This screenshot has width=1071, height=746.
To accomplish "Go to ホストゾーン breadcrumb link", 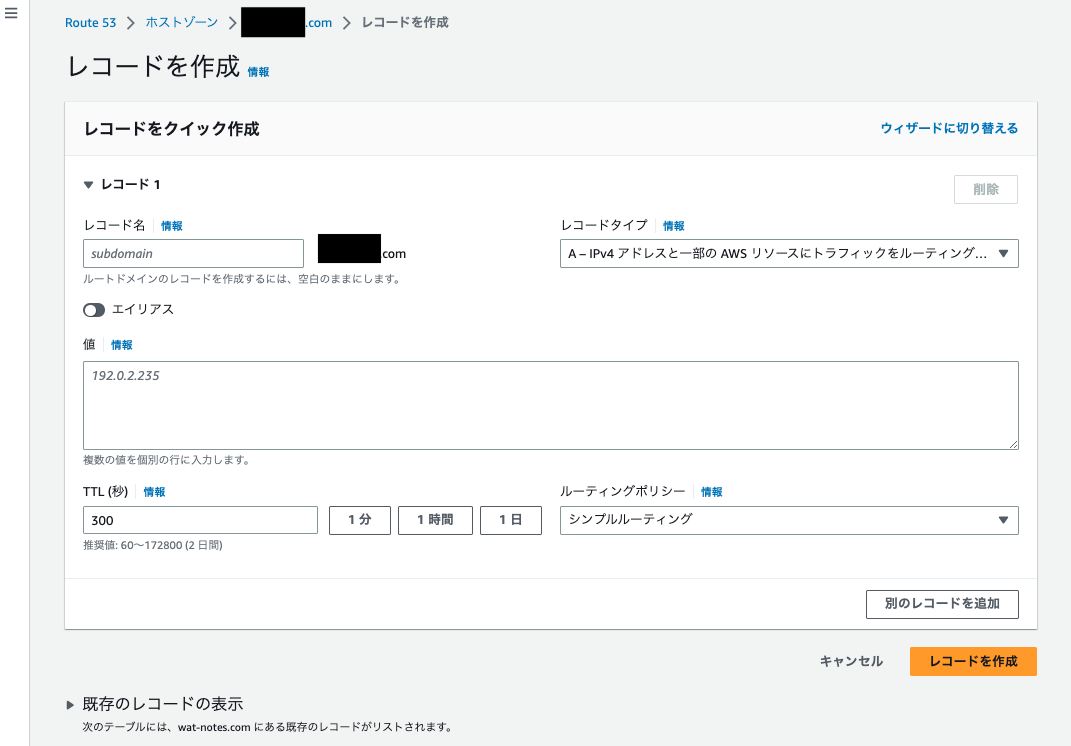I will coord(181,23).
